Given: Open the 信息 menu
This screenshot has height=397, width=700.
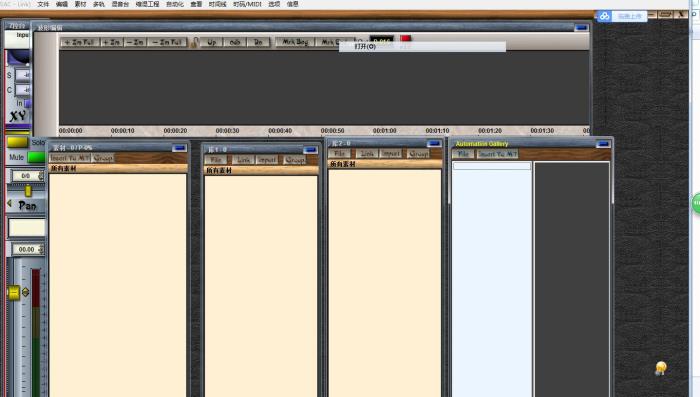Looking at the screenshot, I should [292, 4].
